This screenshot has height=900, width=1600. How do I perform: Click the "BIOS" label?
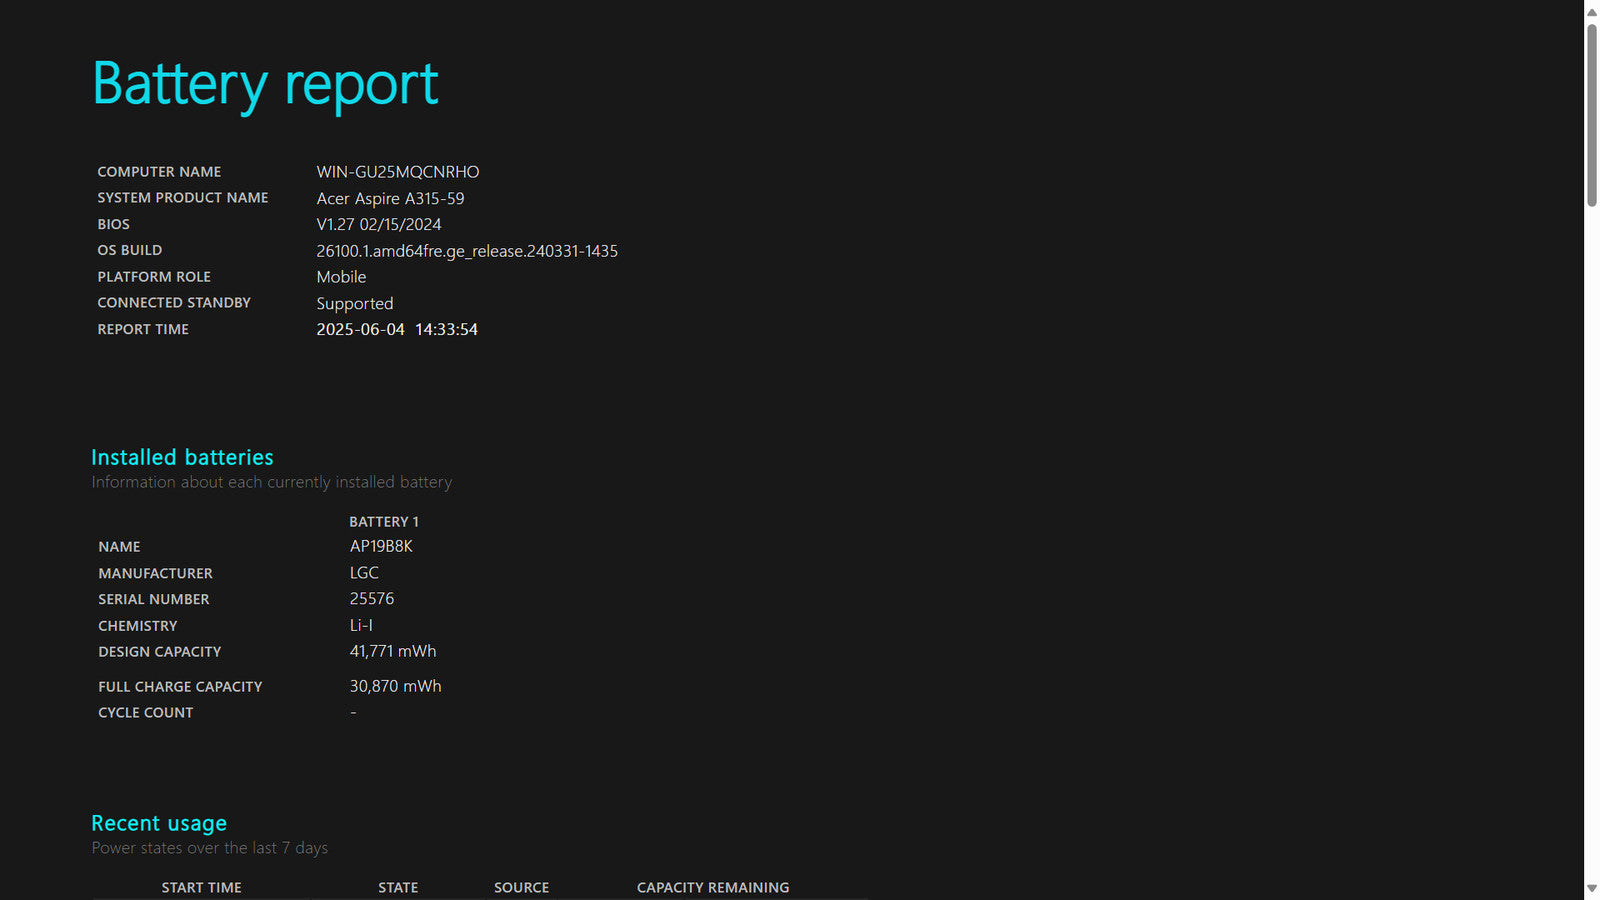(x=113, y=224)
